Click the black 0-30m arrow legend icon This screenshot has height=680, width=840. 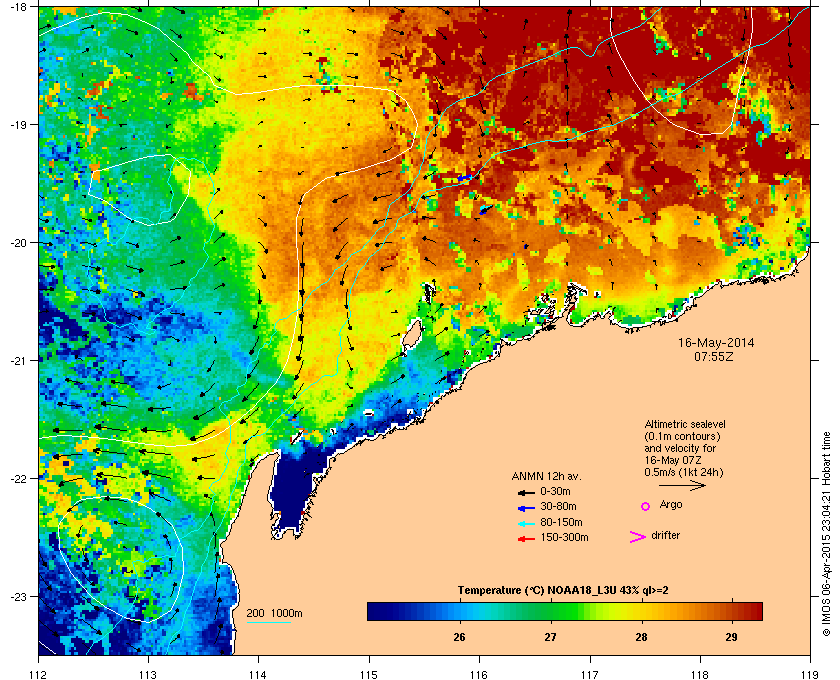click(x=527, y=492)
